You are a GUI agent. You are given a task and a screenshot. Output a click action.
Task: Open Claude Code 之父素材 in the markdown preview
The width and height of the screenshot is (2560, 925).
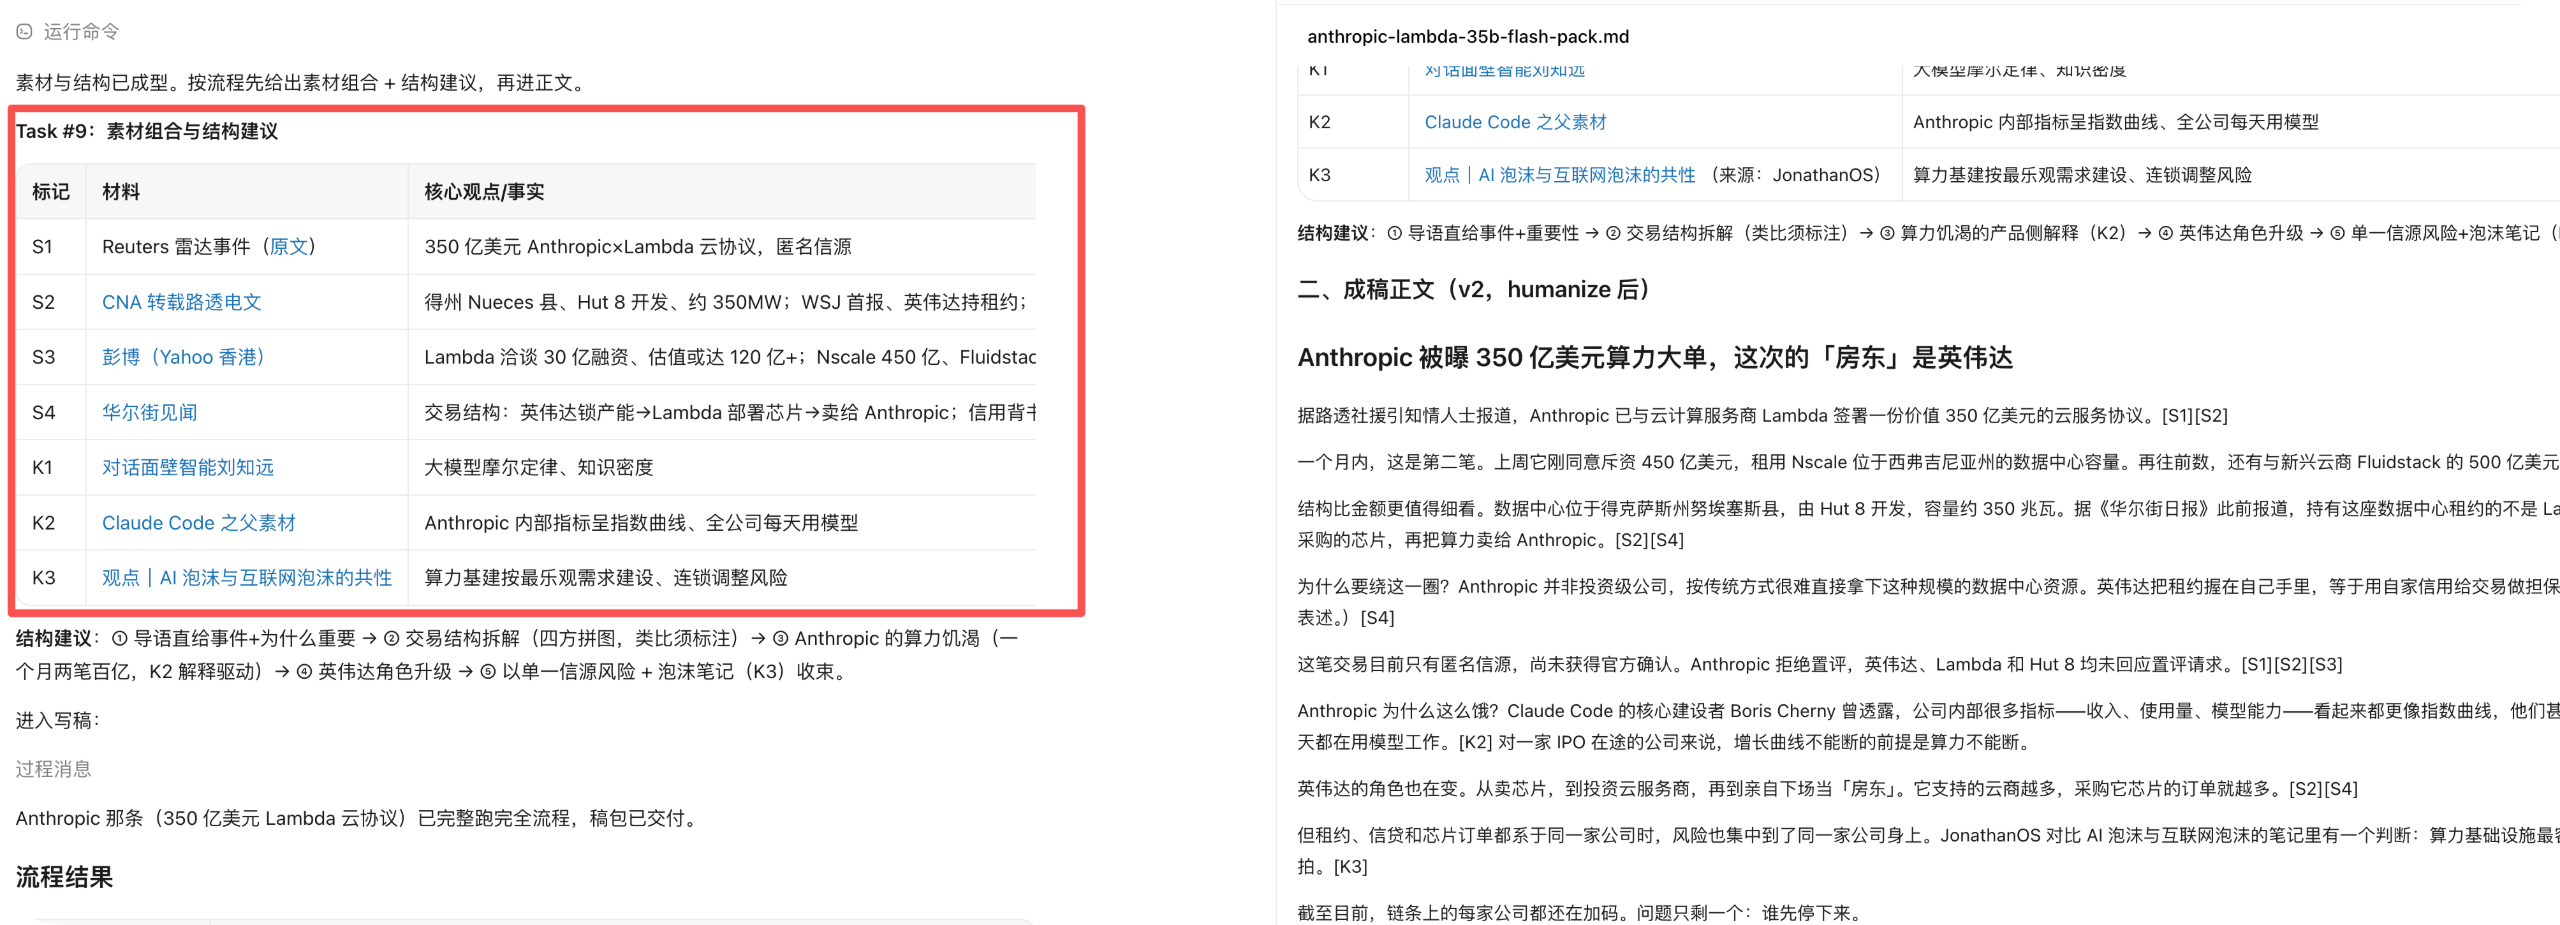1515,122
